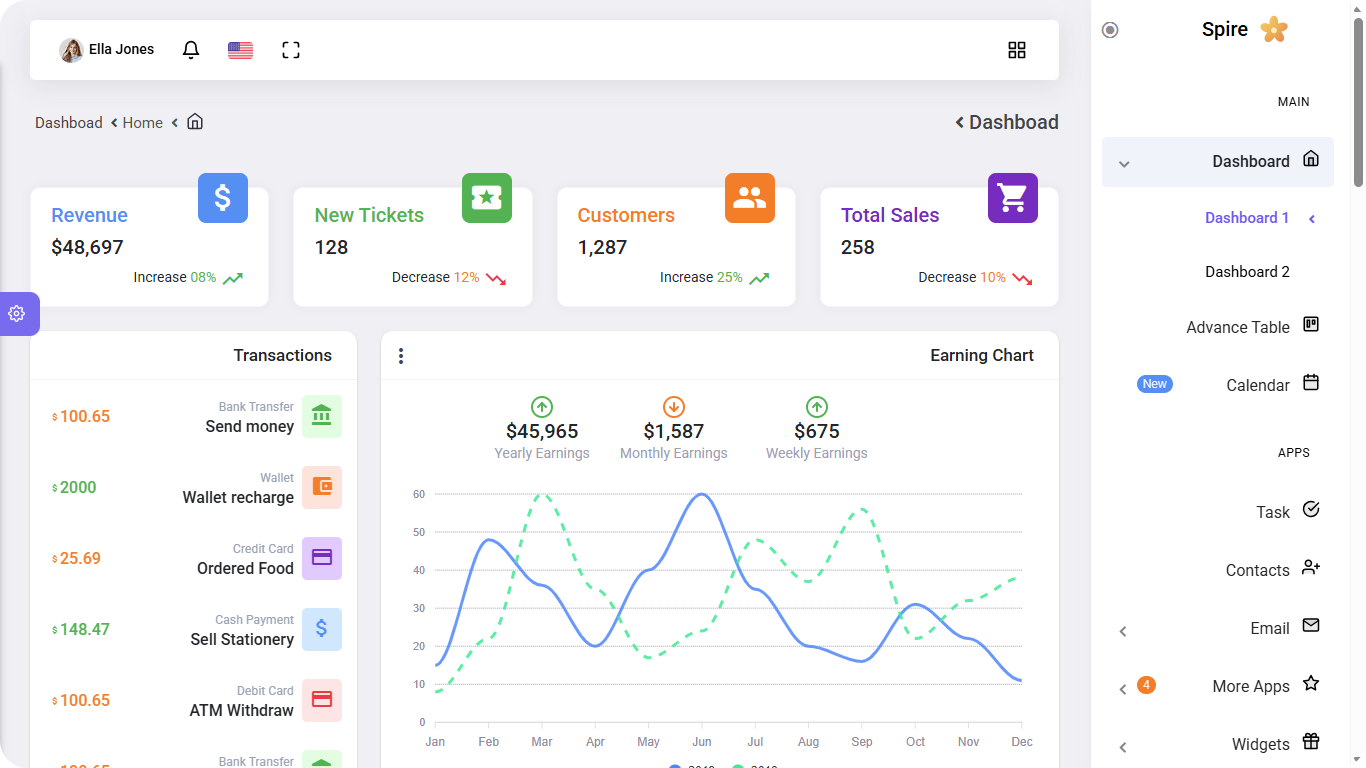Select Dashboard 2 in sidebar
The image size is (1366, 768).
click(x=1247, y=272)
